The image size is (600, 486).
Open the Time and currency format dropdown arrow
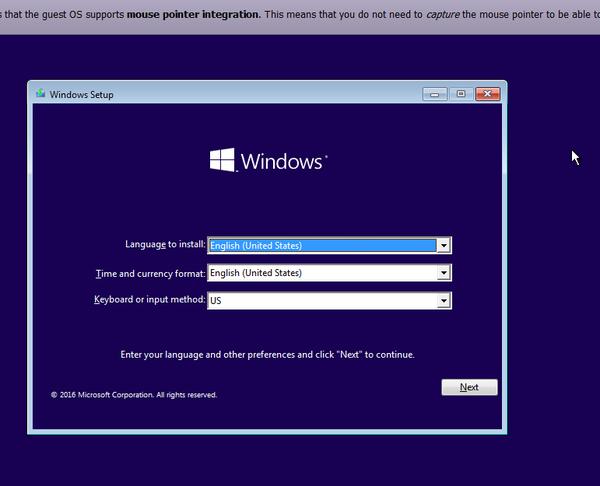coord(444,273)
